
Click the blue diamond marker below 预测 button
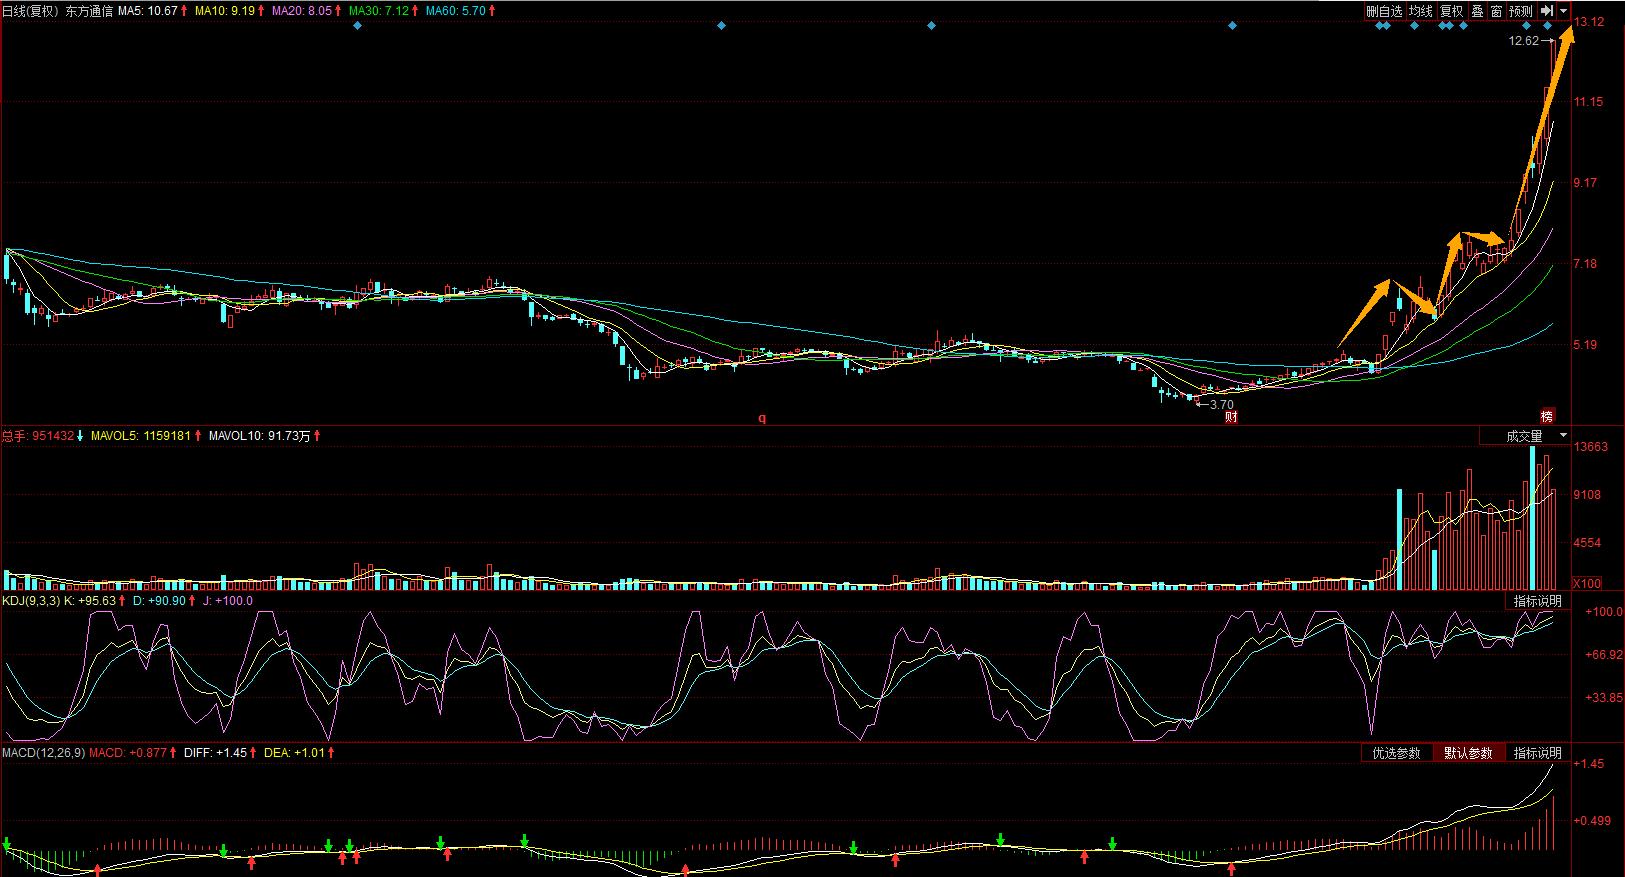(x=1527, y=26)
